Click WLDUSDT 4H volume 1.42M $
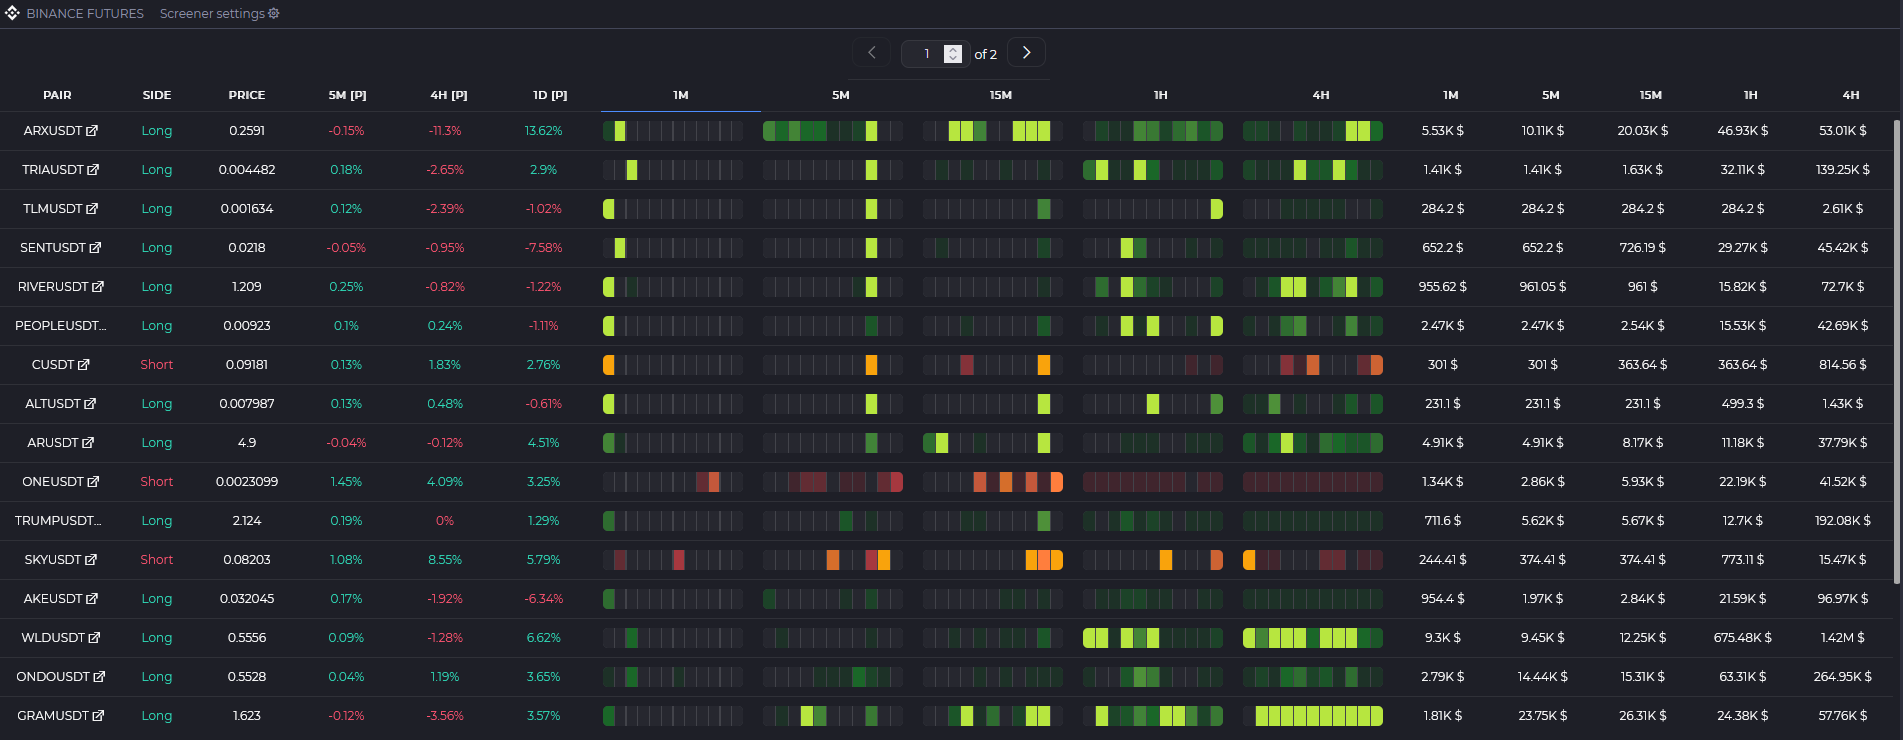The image size is (1903, 740). click(x=1843, y=638)
